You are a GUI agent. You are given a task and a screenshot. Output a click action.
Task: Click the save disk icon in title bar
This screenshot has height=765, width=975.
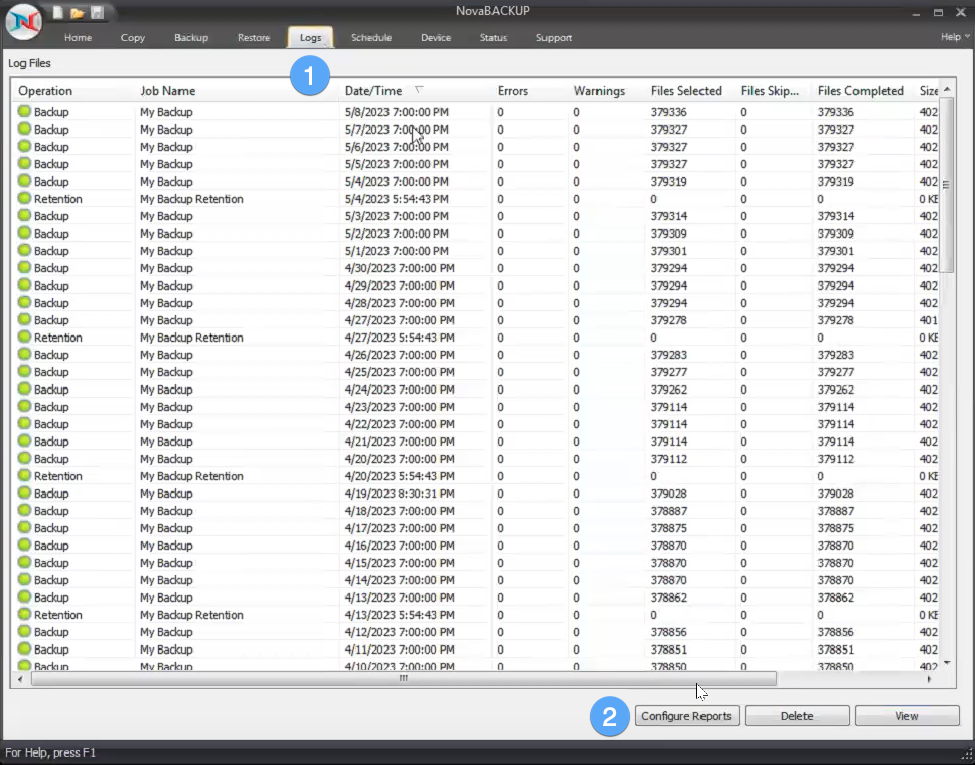point(97,12)
